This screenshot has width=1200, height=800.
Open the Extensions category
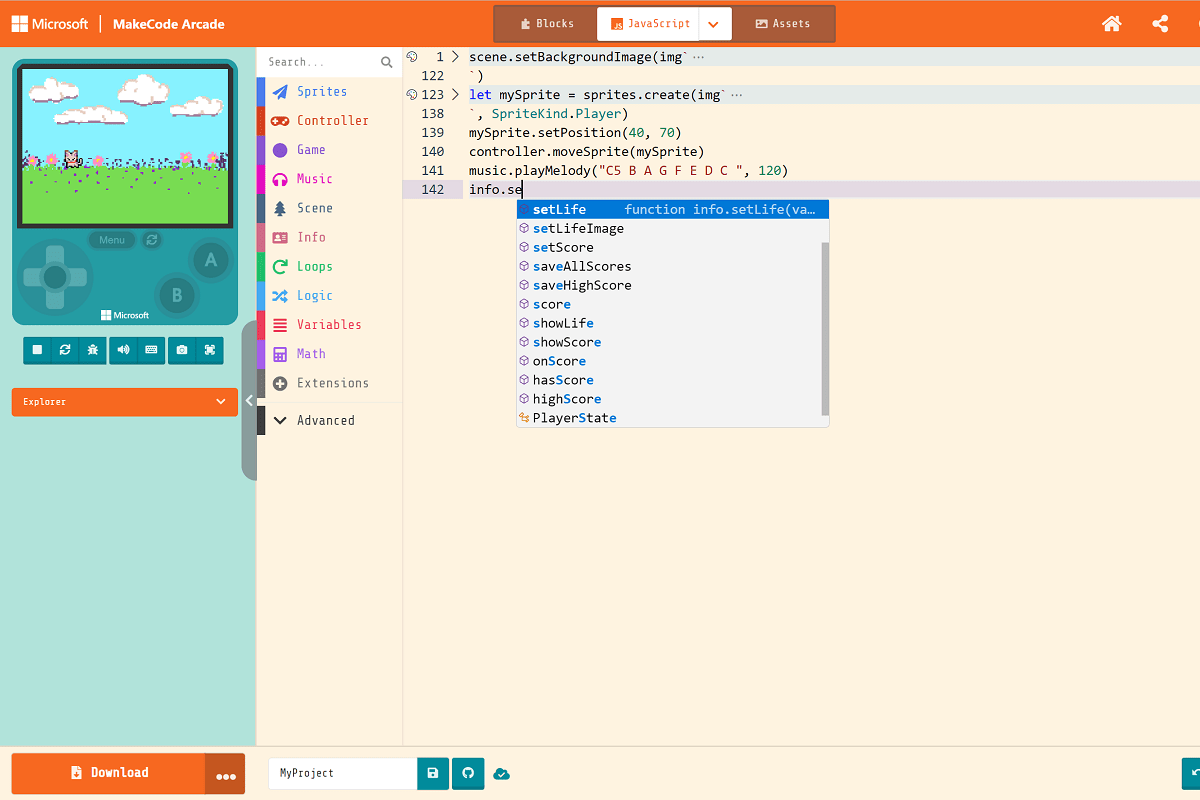tap(330, 383)
